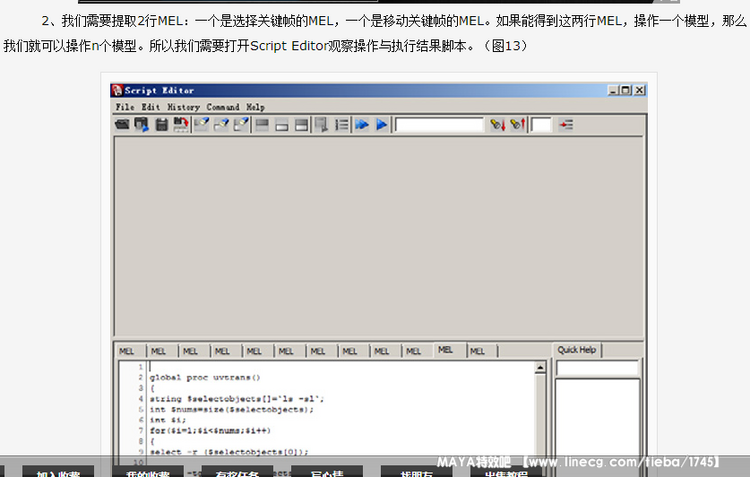Click the Show Both panes layout icon
750x477 pixels.
(x=302, y=125)
